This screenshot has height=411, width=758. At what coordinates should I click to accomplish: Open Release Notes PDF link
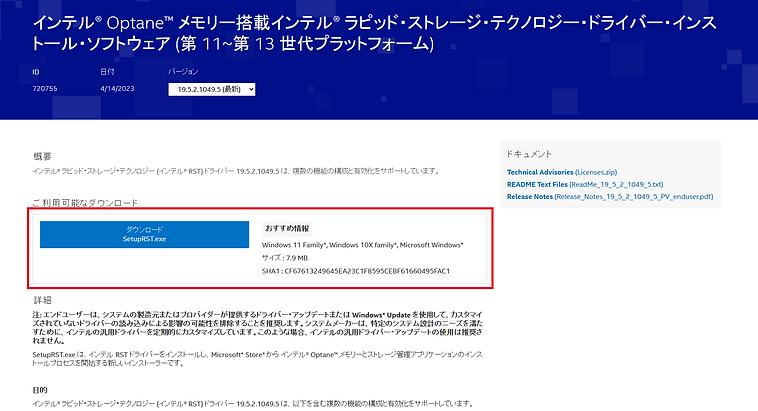click(610, 197)
